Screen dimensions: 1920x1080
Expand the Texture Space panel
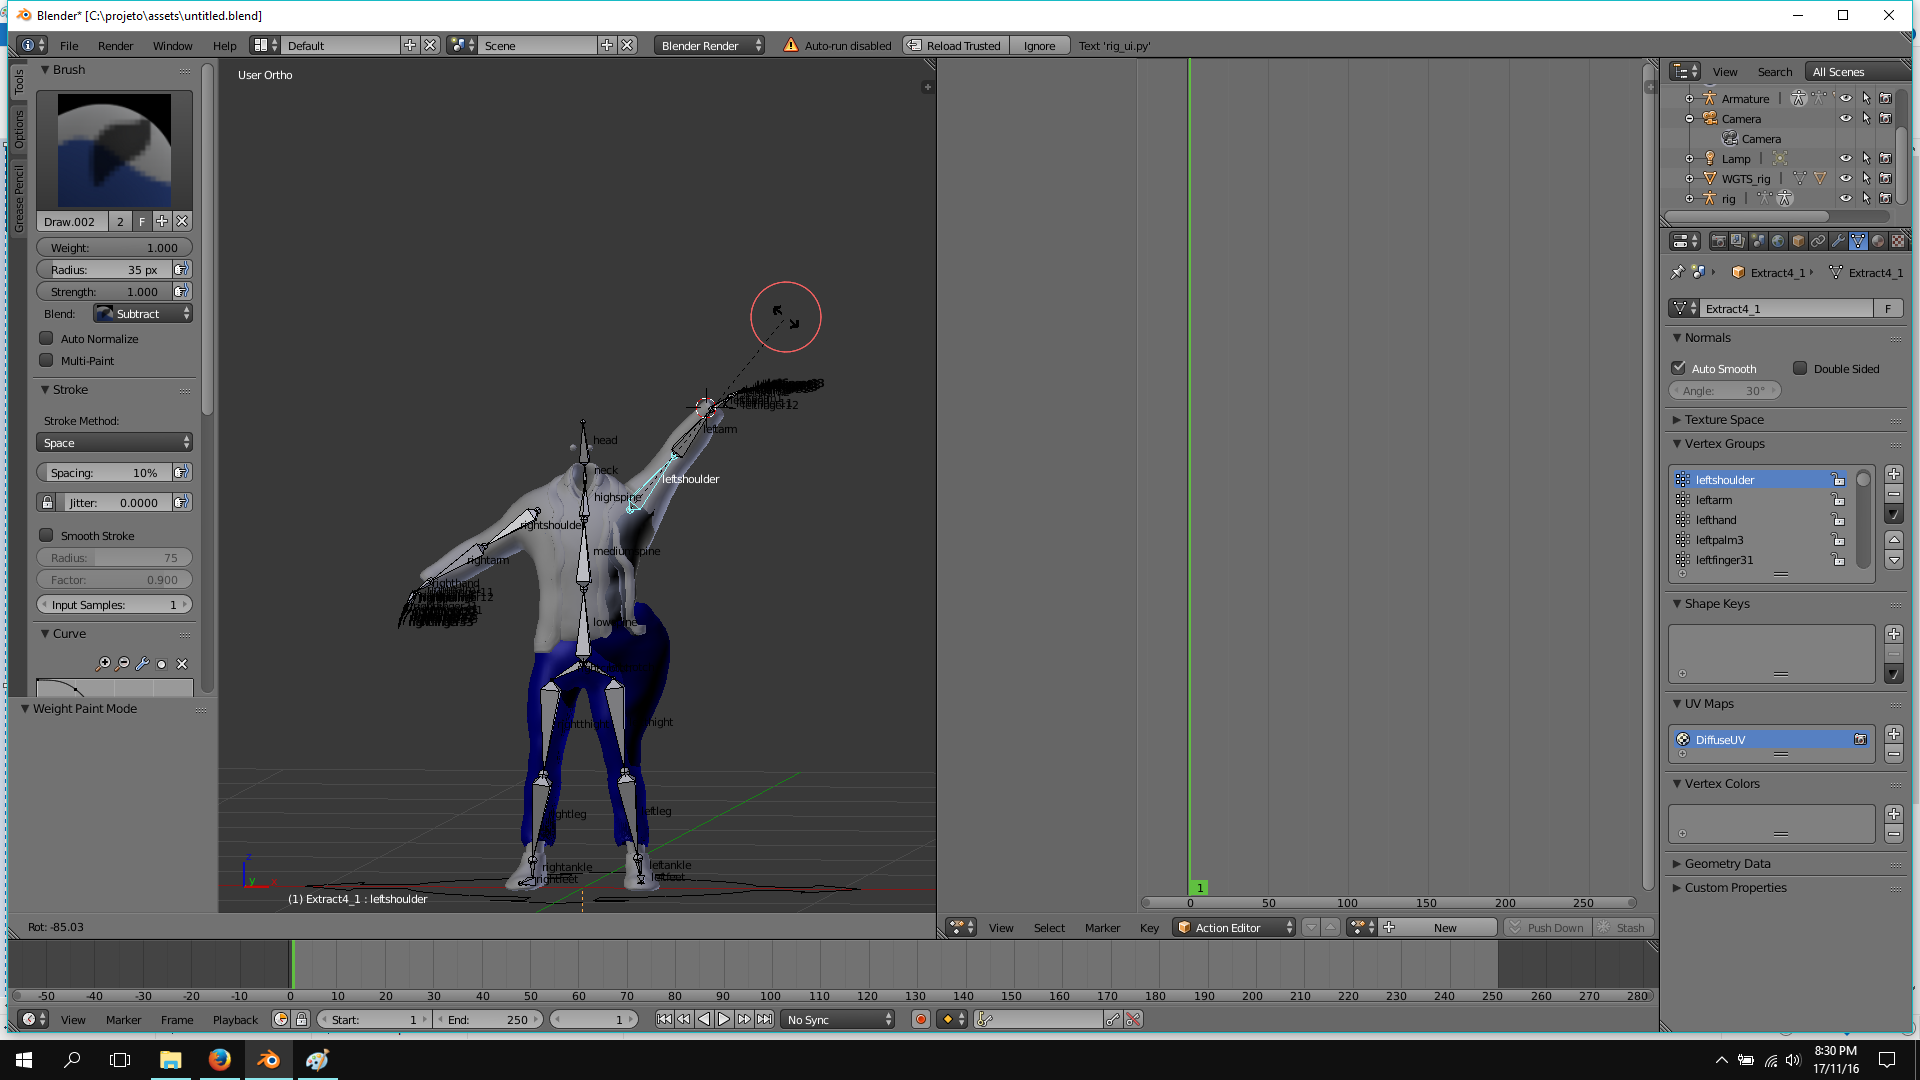[1724, 420]
